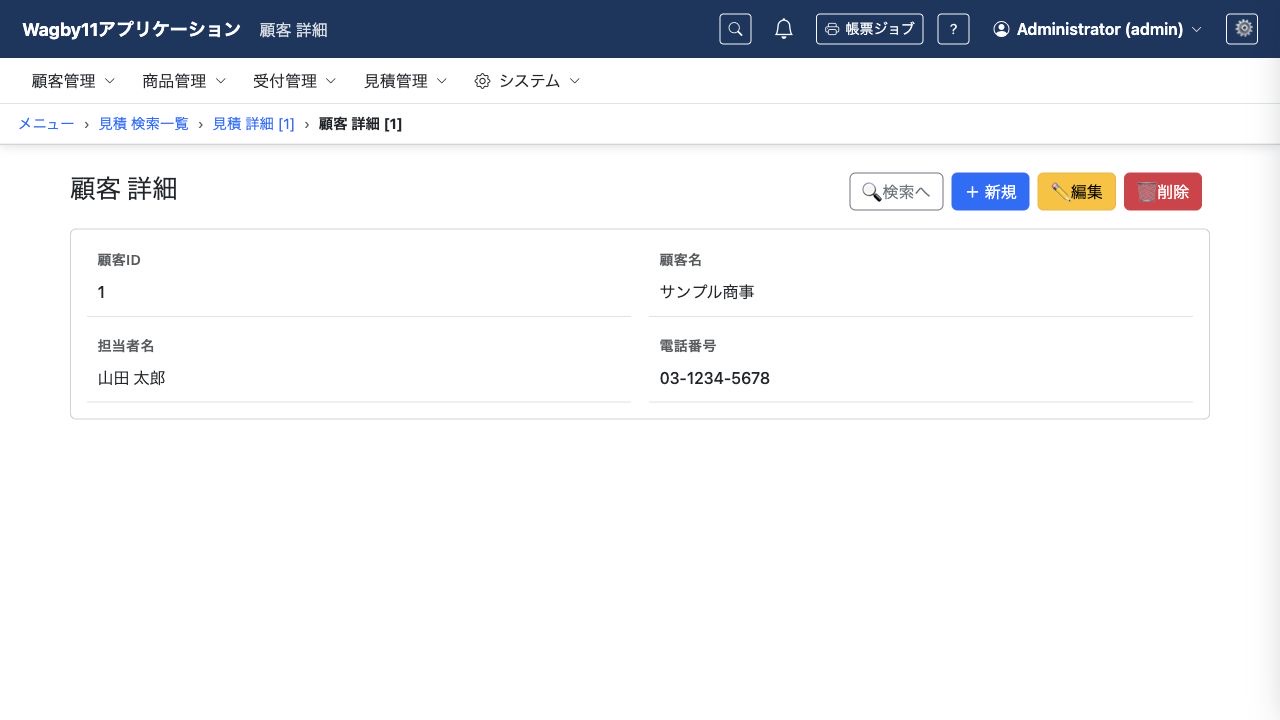Viewport: 1280px width, 720px height.
Task: Expand the 受付管理 menu
Action: 294,81
